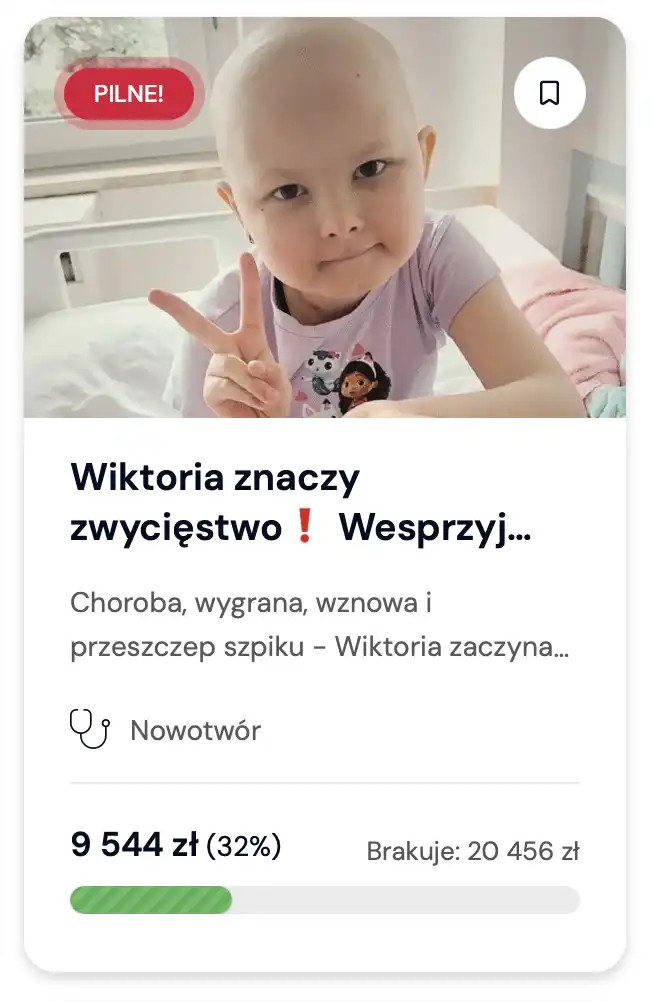Viewport: 654px width, 1002px height.
Task: Click the divider line above the amount
Action: point(325,782)
